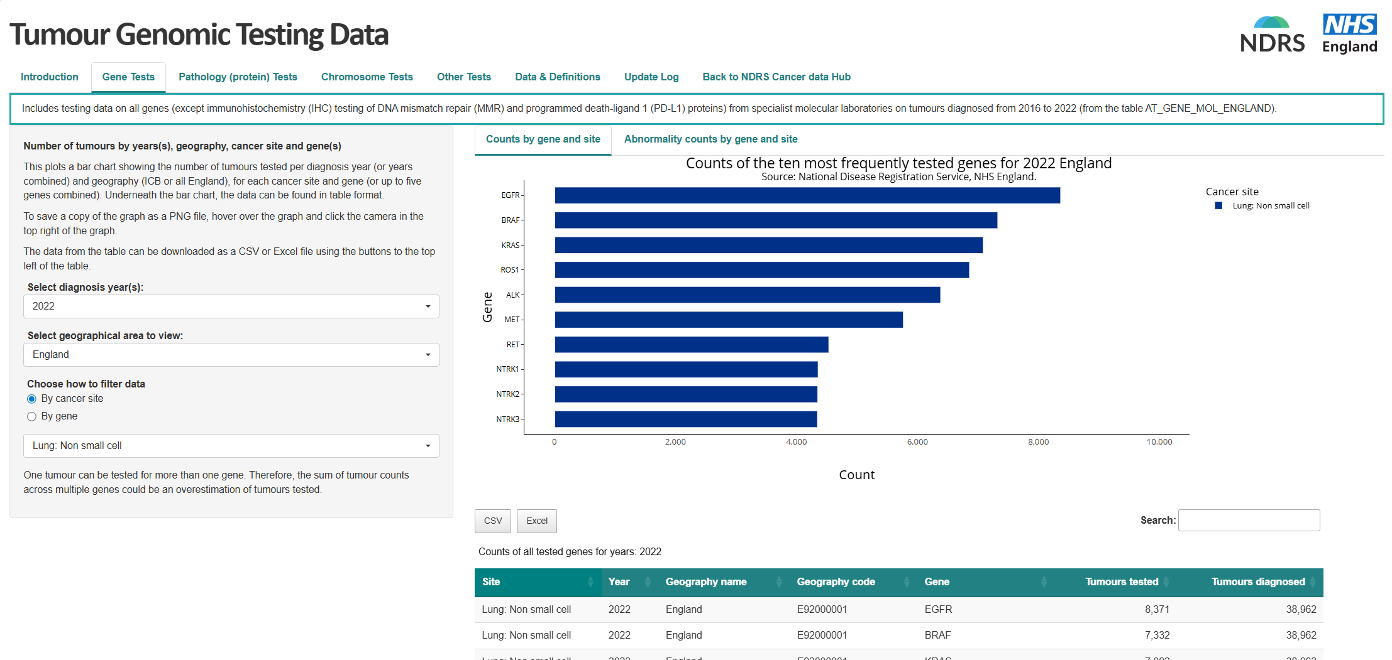Select Counts by gene and site subtab

(x=543, y=139)
